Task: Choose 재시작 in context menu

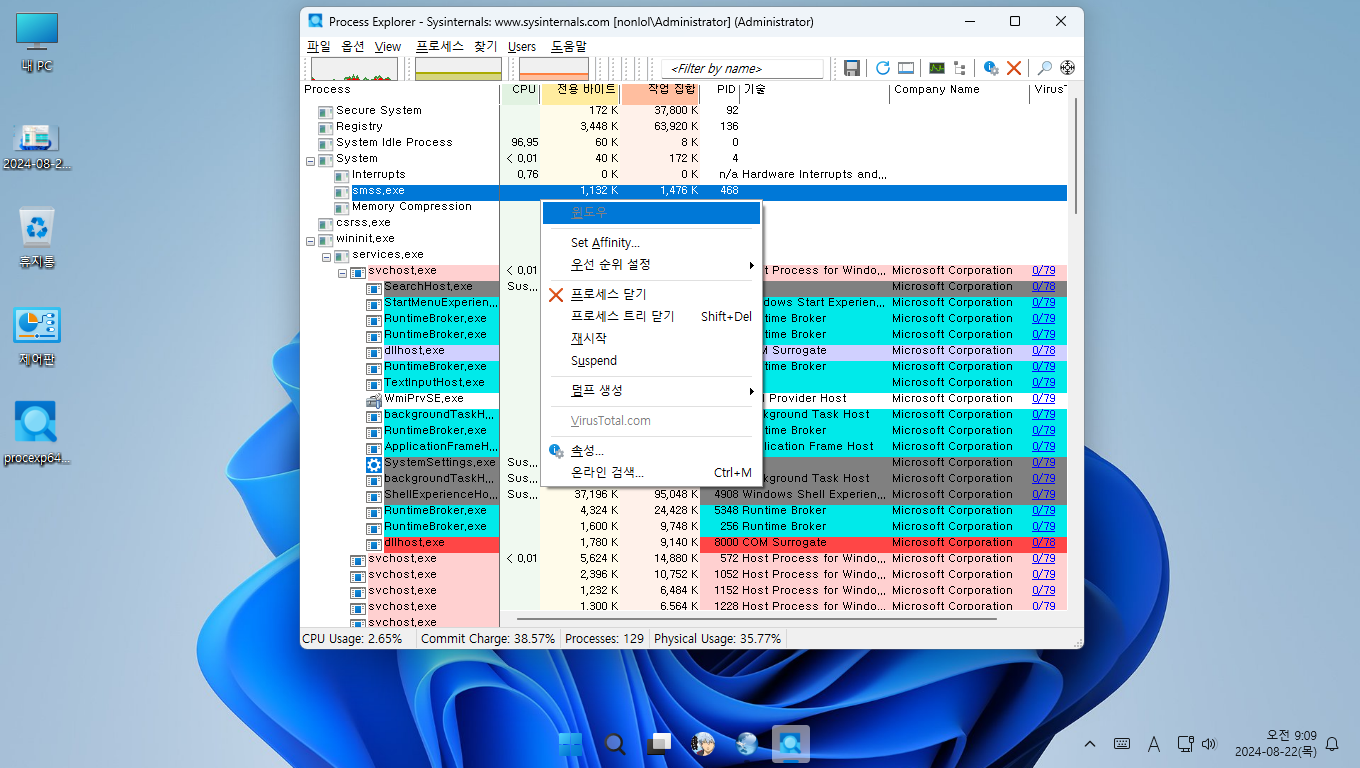Action: (x=651, y=339)
